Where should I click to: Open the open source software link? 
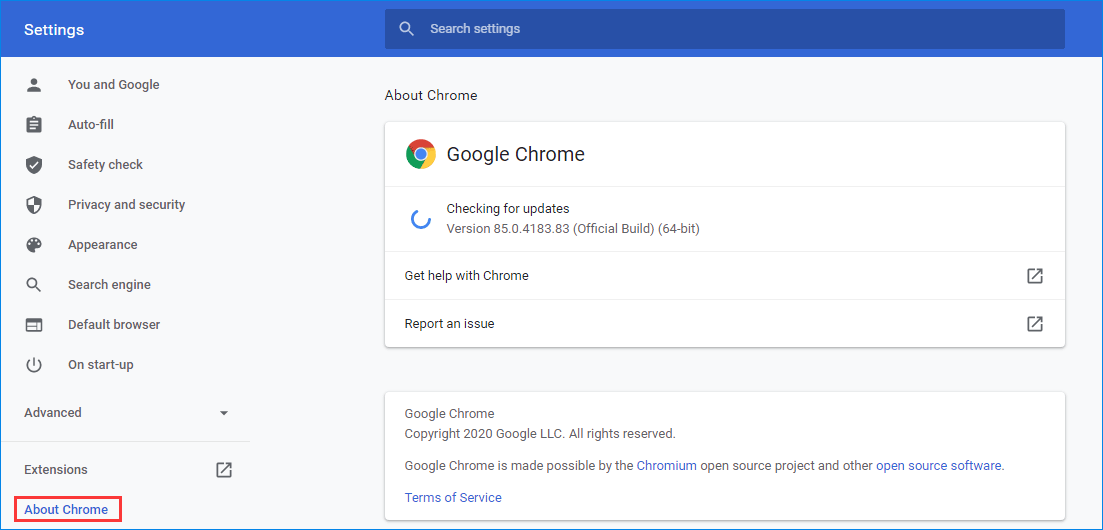tap(938, 465)
